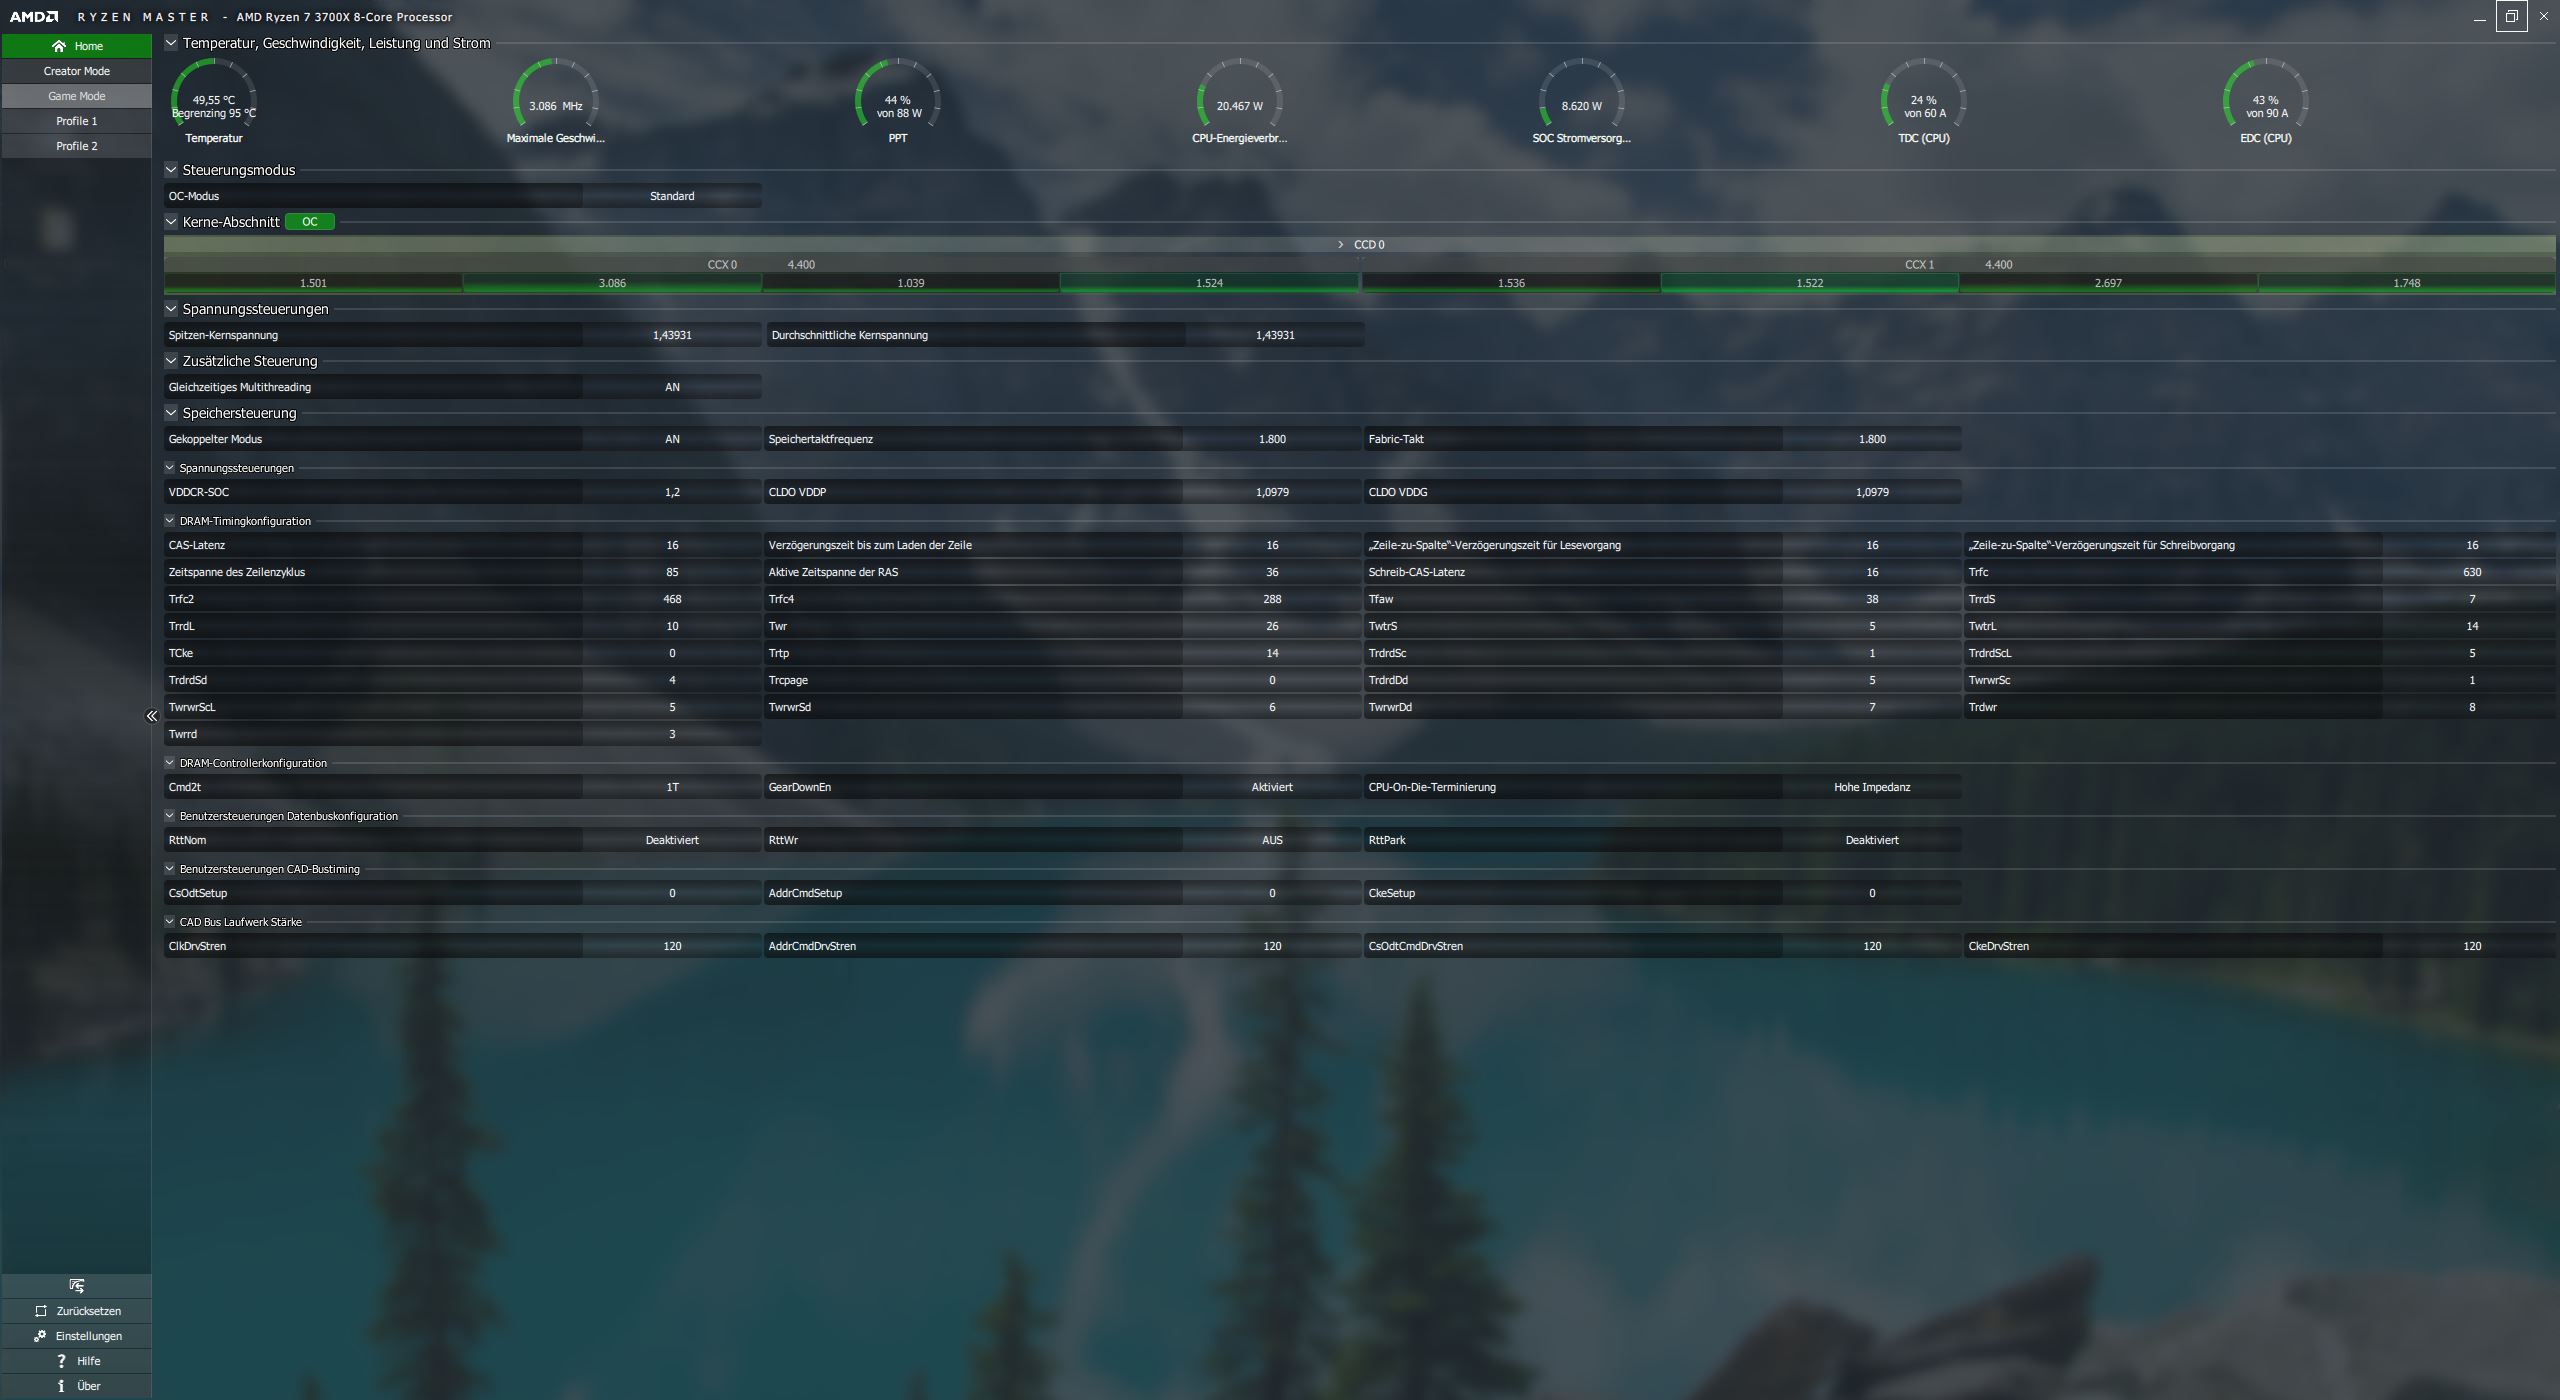
Task: Collapse sidebar with double-chevron icon
Action: pyautogui.click(x=152, y=716)
